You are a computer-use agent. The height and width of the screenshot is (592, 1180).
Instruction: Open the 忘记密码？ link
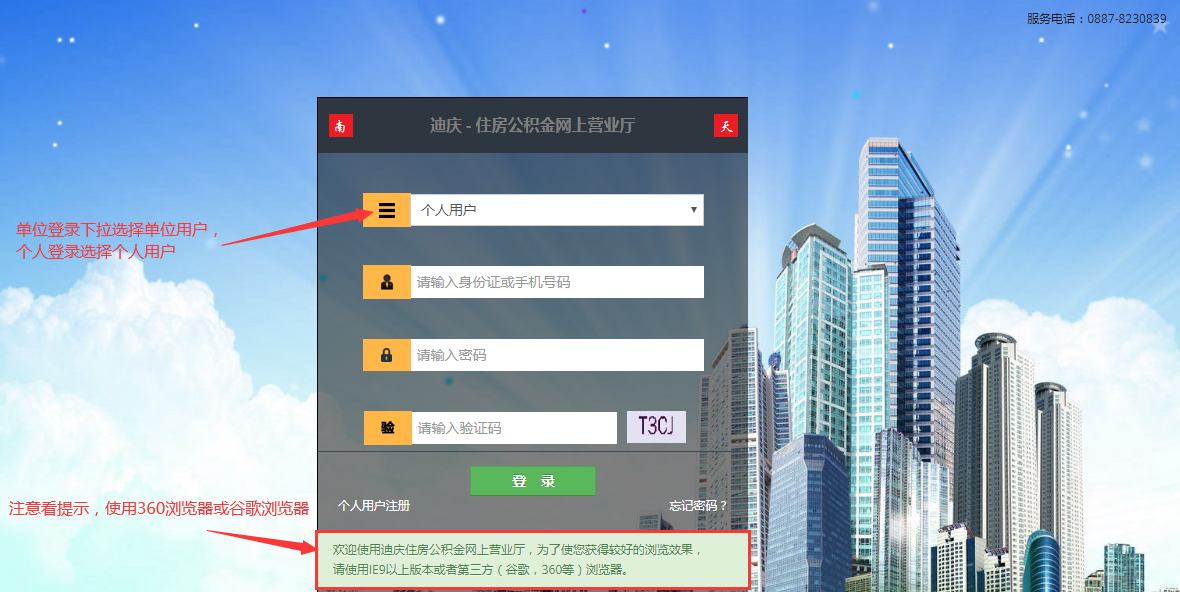coord(698,505)
